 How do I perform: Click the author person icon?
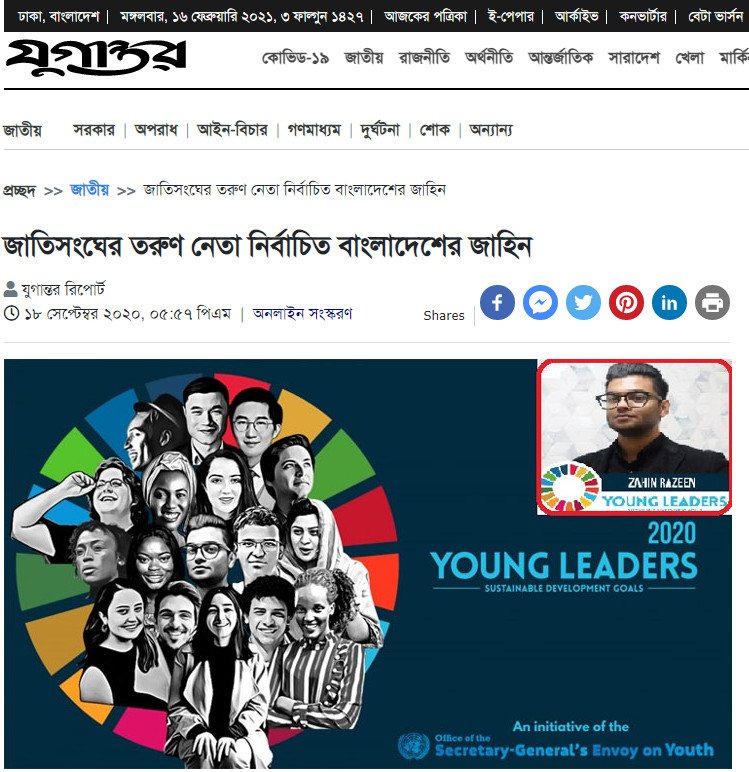(x=10, y=289)
